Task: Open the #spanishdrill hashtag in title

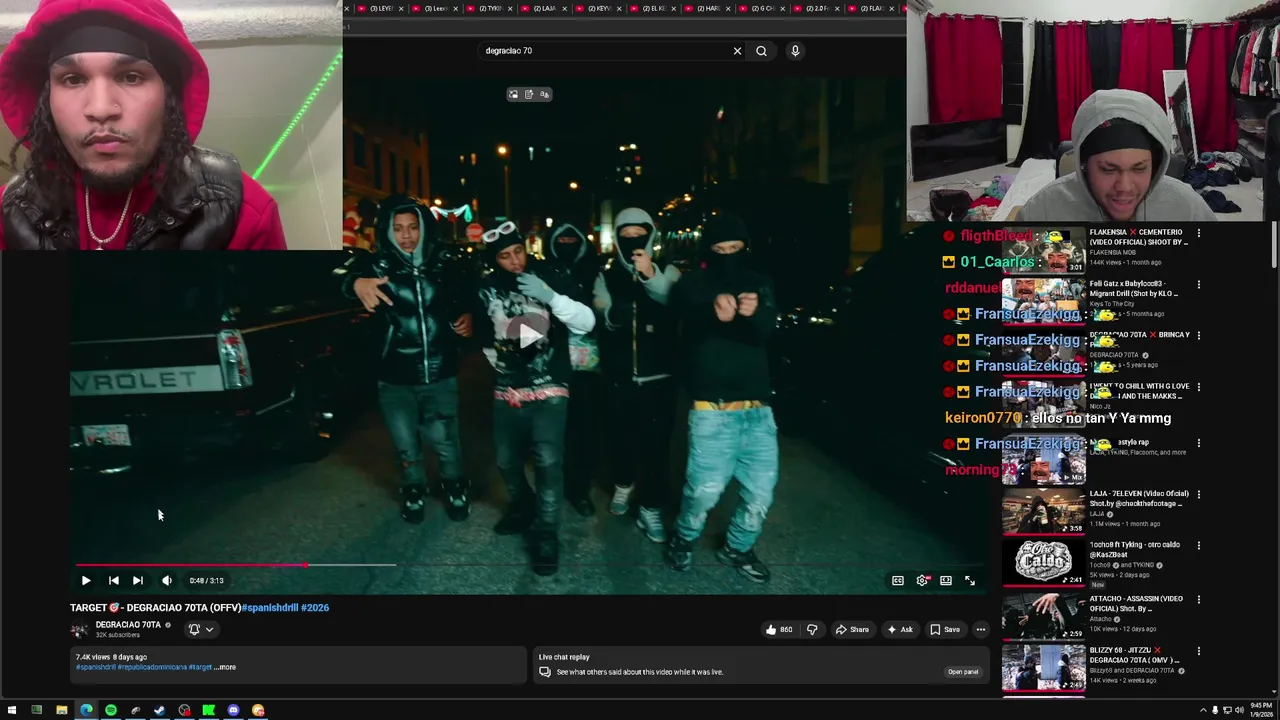Action: pyautogui.click(x=270, y=607)
